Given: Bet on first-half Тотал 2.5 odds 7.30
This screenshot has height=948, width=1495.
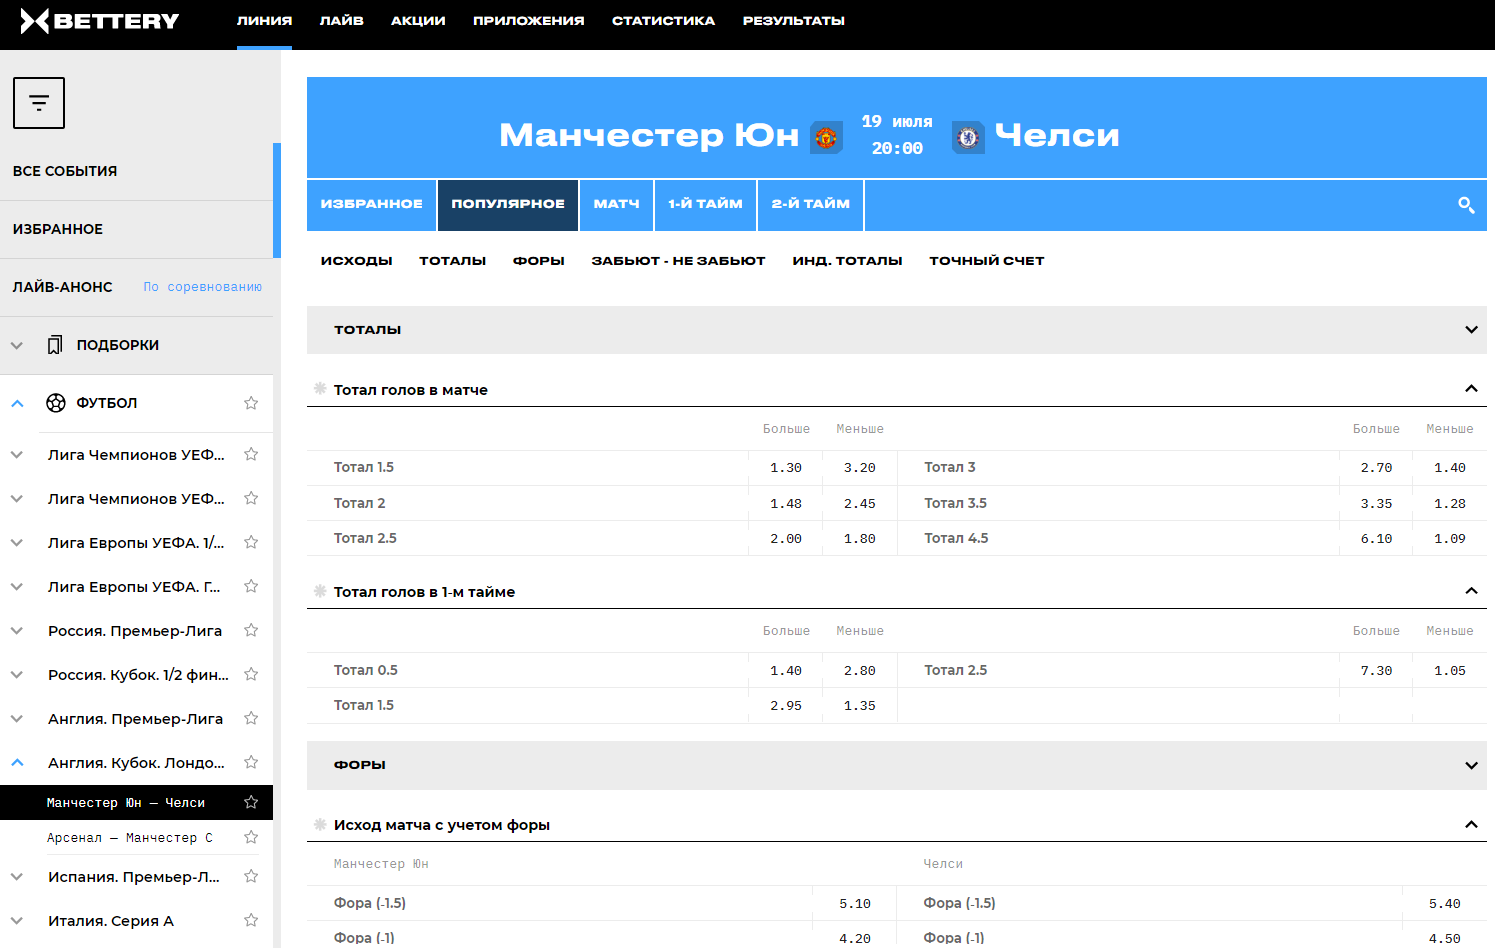Looking at the screenshot, I should point(1376,671).
